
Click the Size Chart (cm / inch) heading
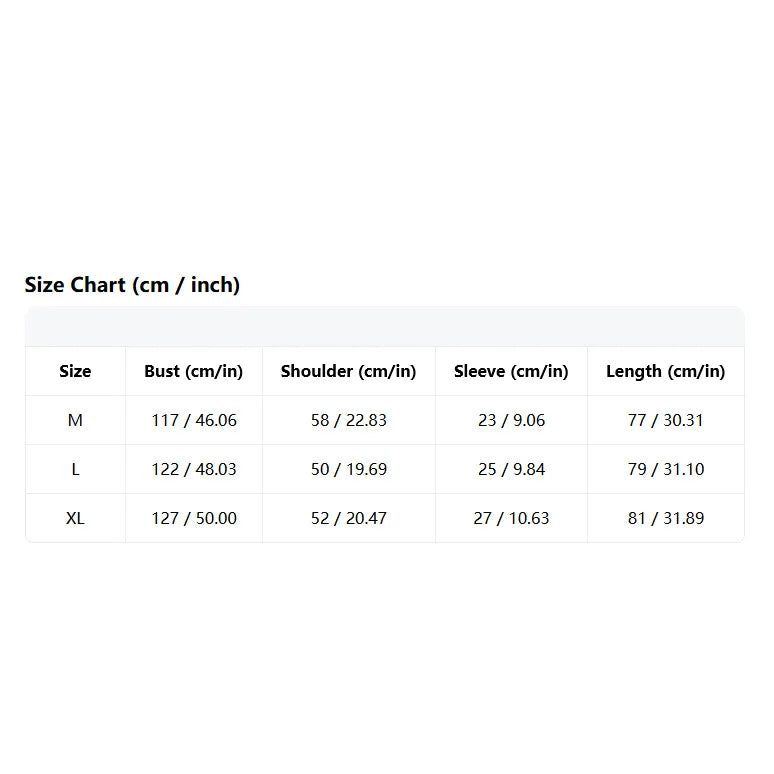(132, 285)
